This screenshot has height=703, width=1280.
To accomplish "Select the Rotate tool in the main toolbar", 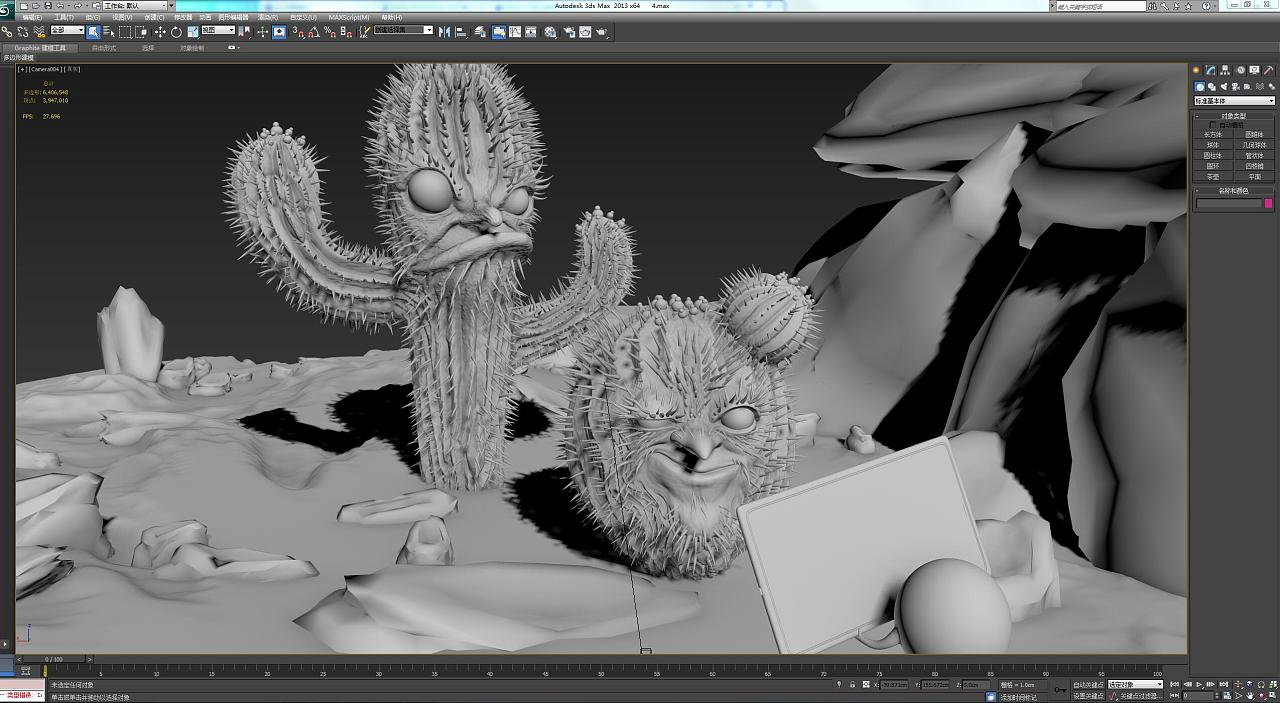I will [x=176, y=32].
